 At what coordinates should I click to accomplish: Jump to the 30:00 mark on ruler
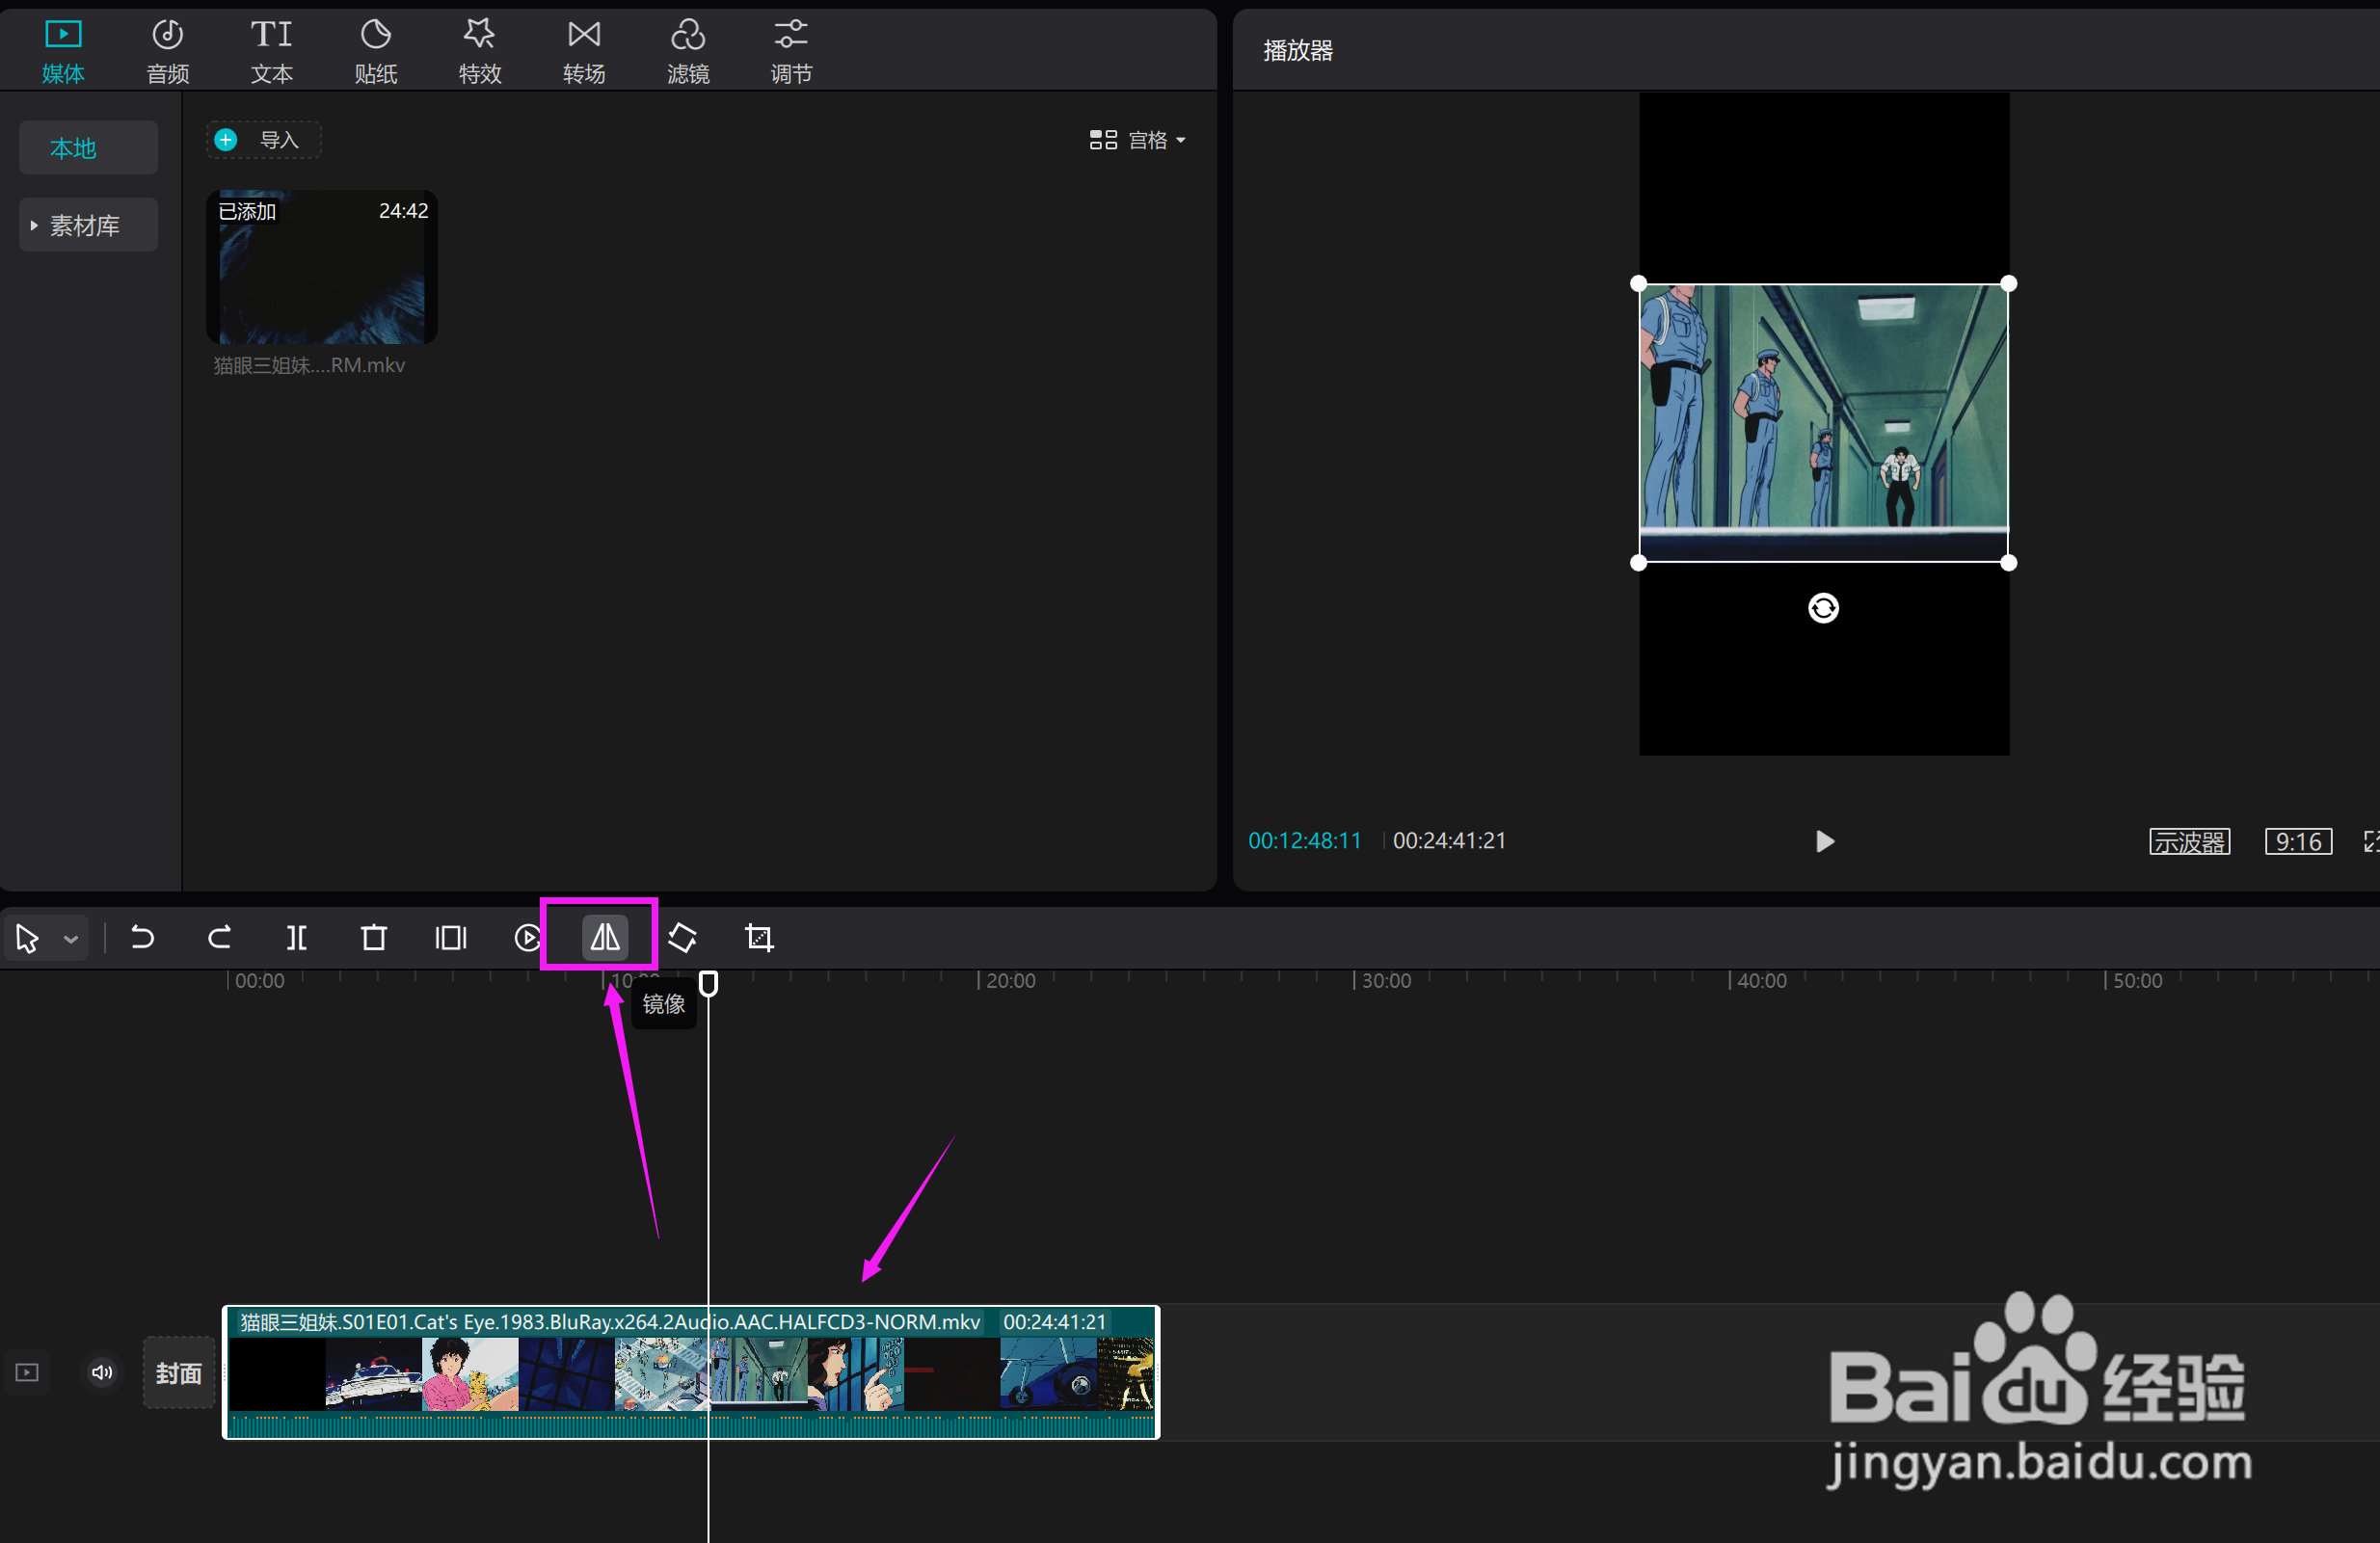[1386, 981]
